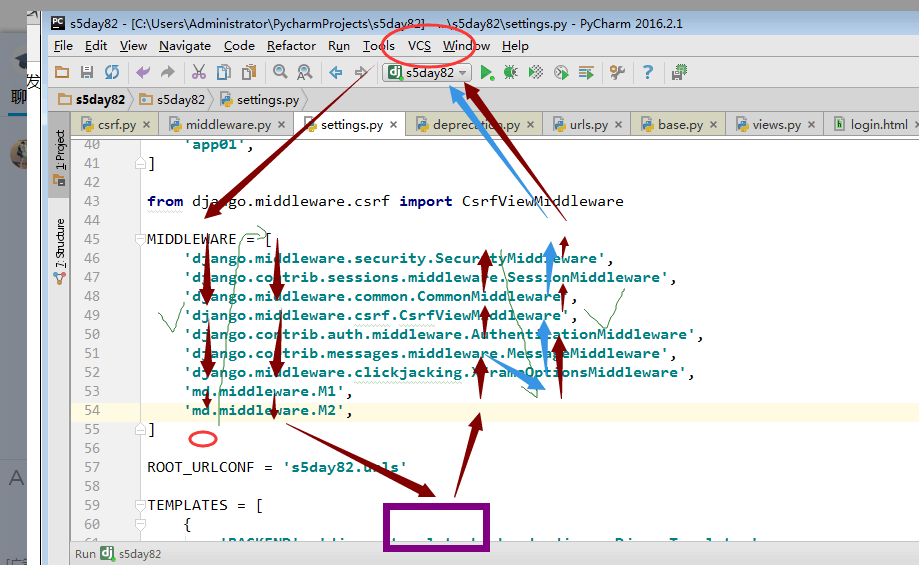Viewport: 919px width, 565px height.
Task: Toggle the 7: Structure tool window
Action: coord(59,250)
